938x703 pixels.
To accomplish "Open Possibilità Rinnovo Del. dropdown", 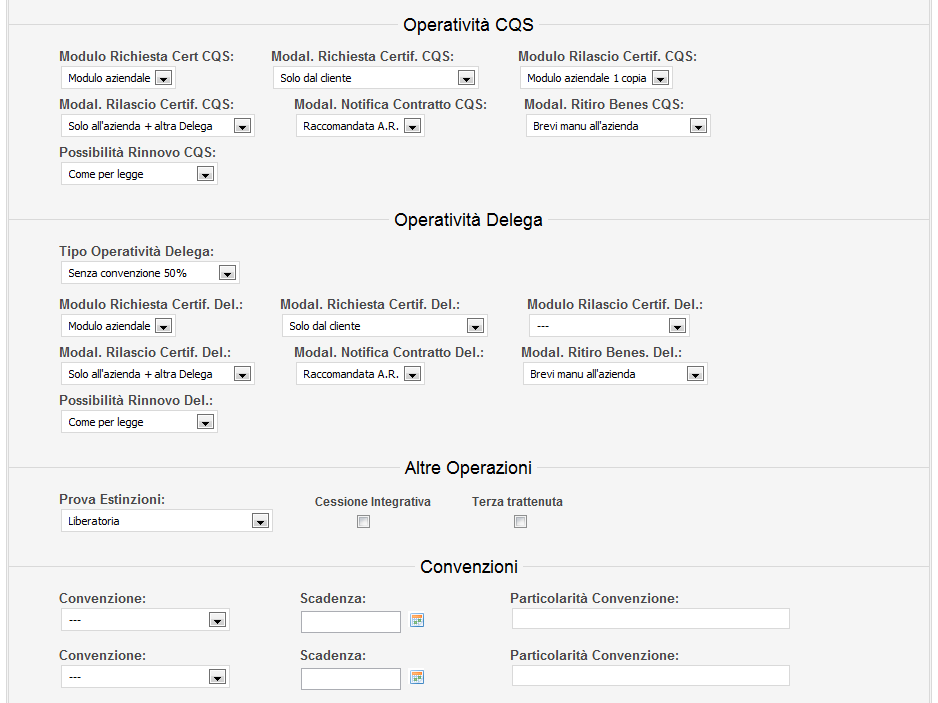I will pyautogui.click(x=139, y=422).
